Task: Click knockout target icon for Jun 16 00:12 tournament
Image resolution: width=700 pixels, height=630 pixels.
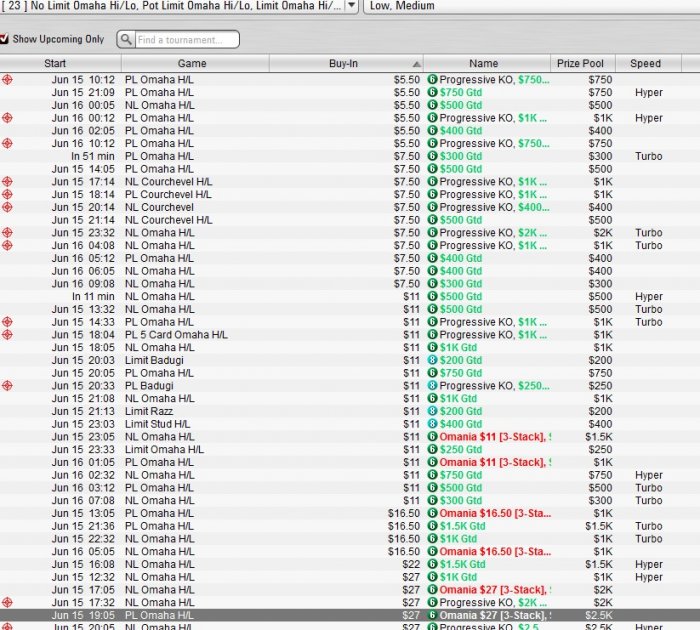Action: coord(7,118)
